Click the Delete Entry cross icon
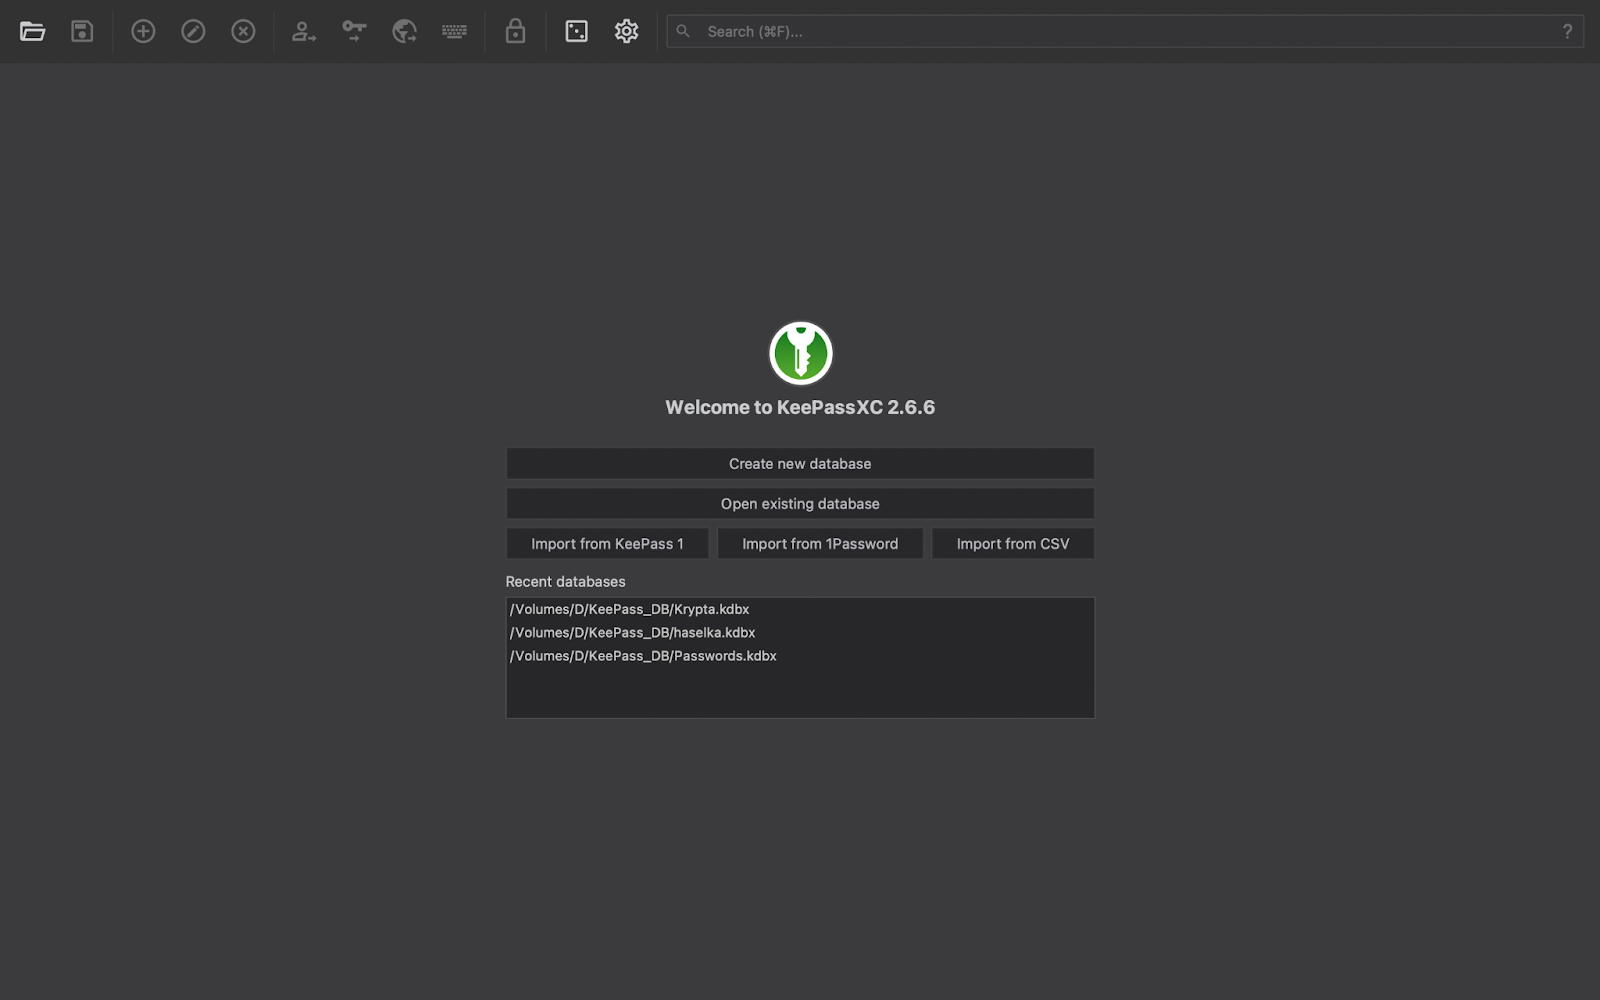This screenshot has height=1000, width=1600. 243,31
